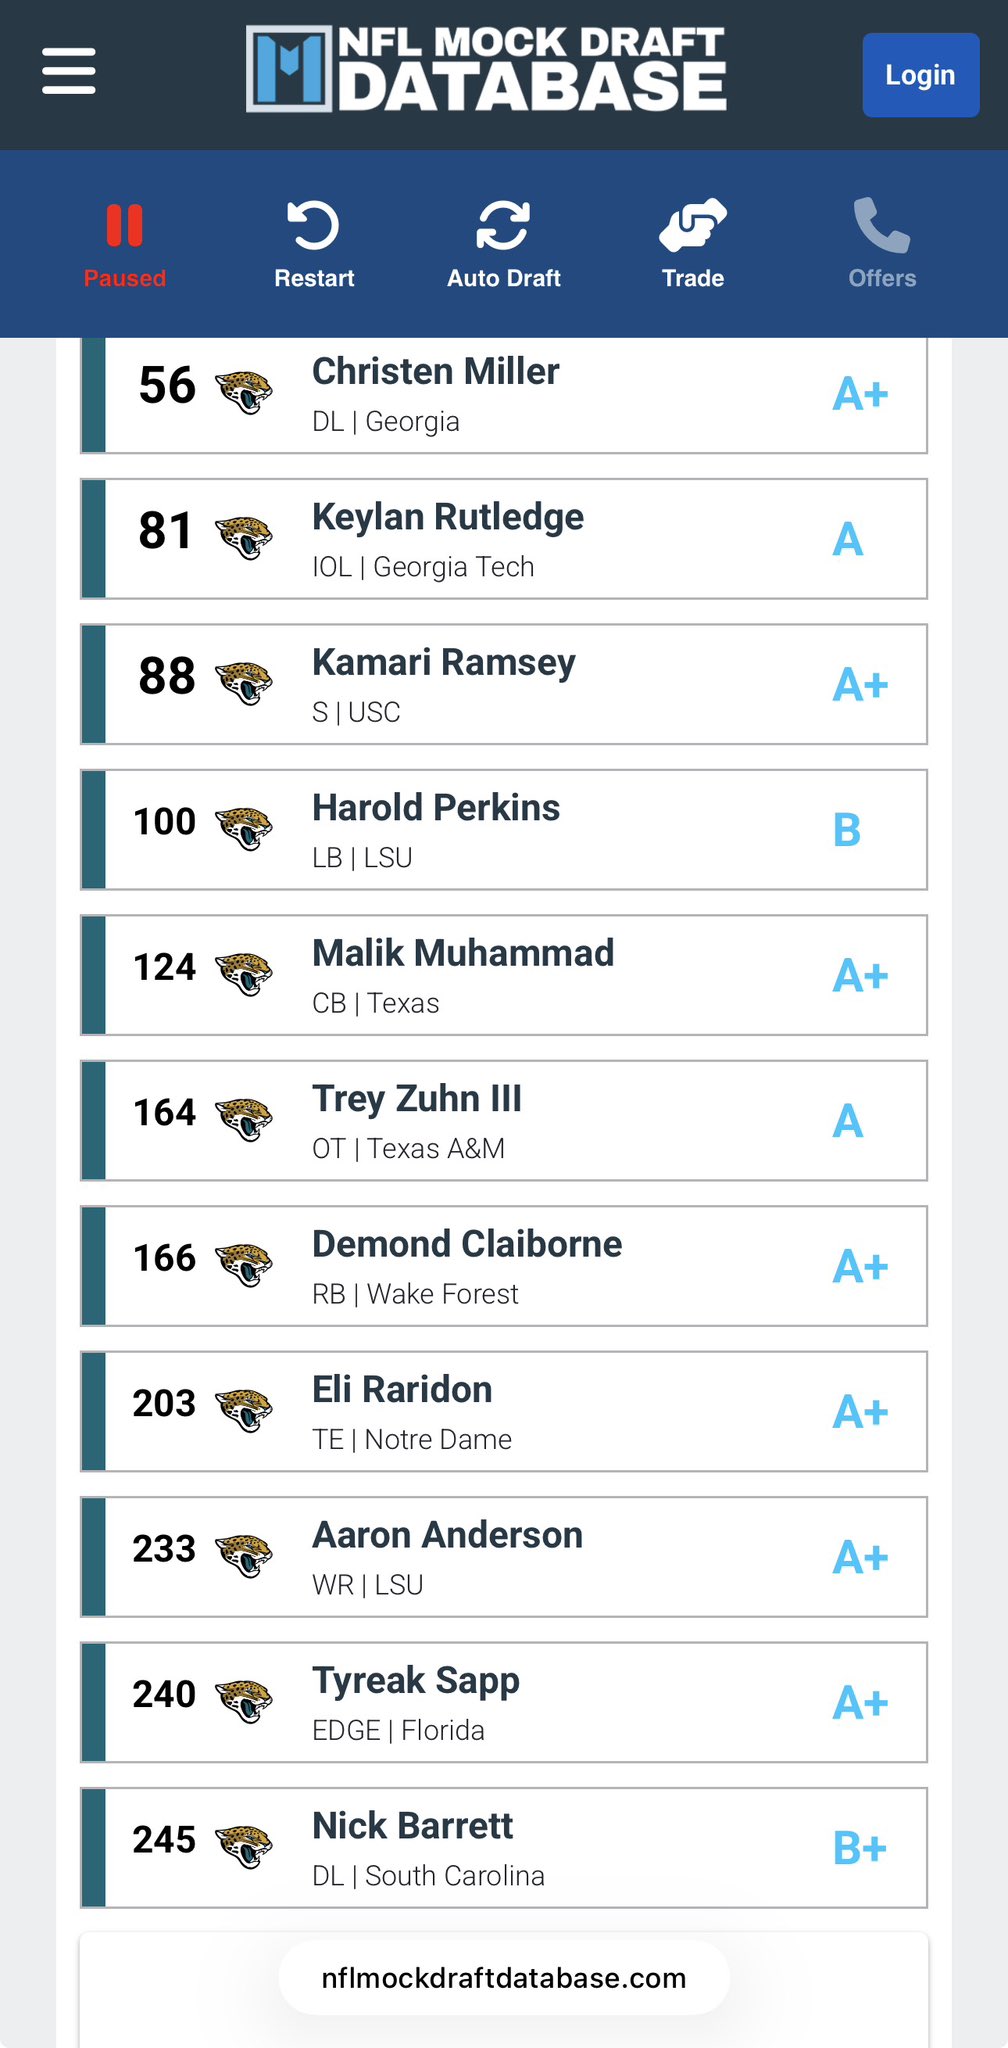The image size is (1008, 2048).
Task: Select Christen Miller player name
Action: click(435, 372)
